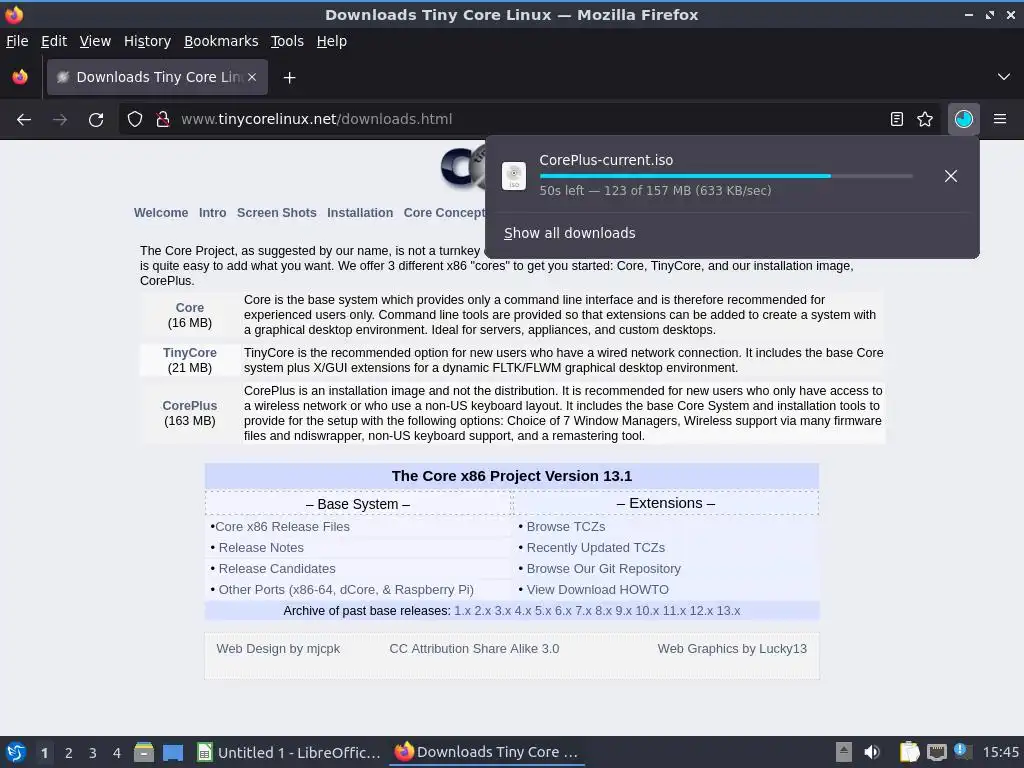Download the TinyCore (21 MB) image
Viewport: 1024px width, 768px height.
pyautogui.click(x=189, y=353)
